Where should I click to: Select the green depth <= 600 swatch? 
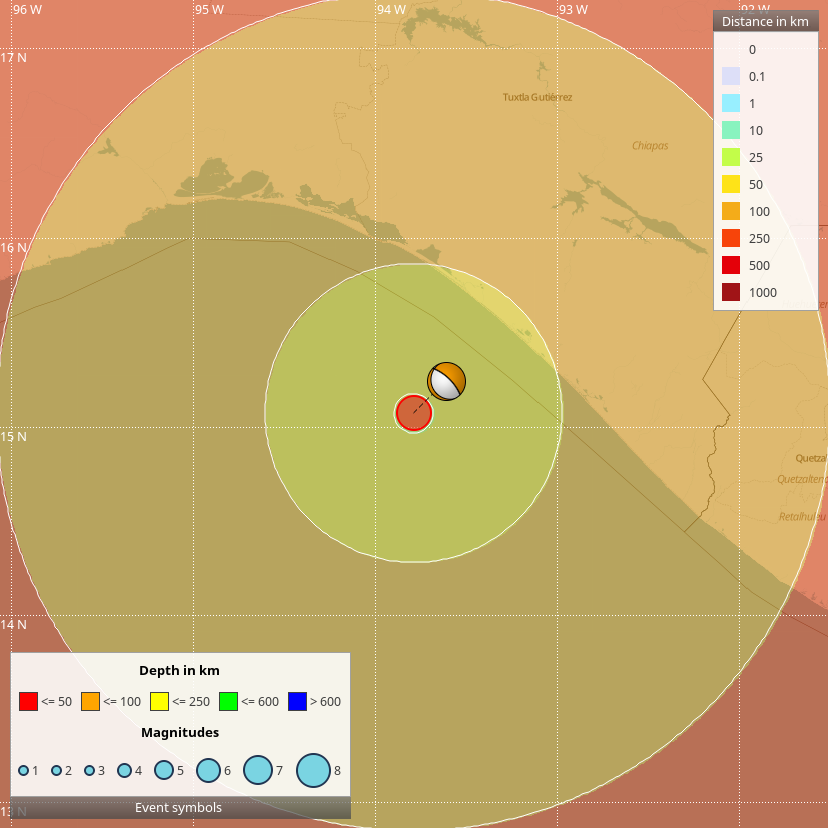click(229, 702)
